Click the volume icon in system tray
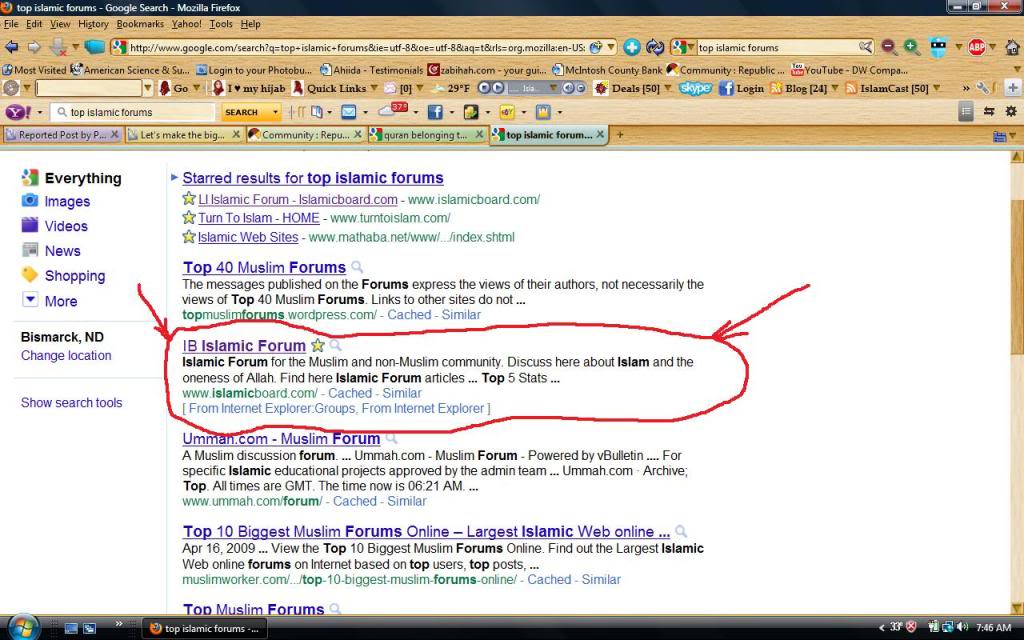This screenshot has height=640, width=1024. point(962,628)
